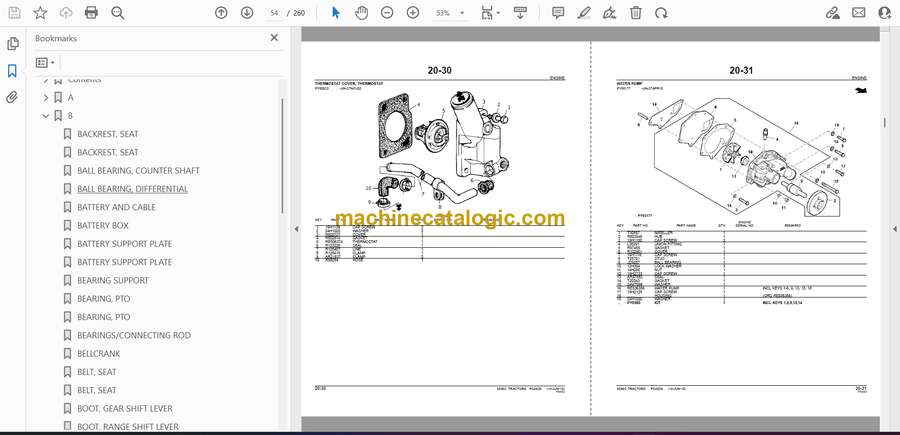Image resolution: width=900 pixels, height=435 pixels.
Task: Open the Attachments paperclip panel
Action: point(12,98)
